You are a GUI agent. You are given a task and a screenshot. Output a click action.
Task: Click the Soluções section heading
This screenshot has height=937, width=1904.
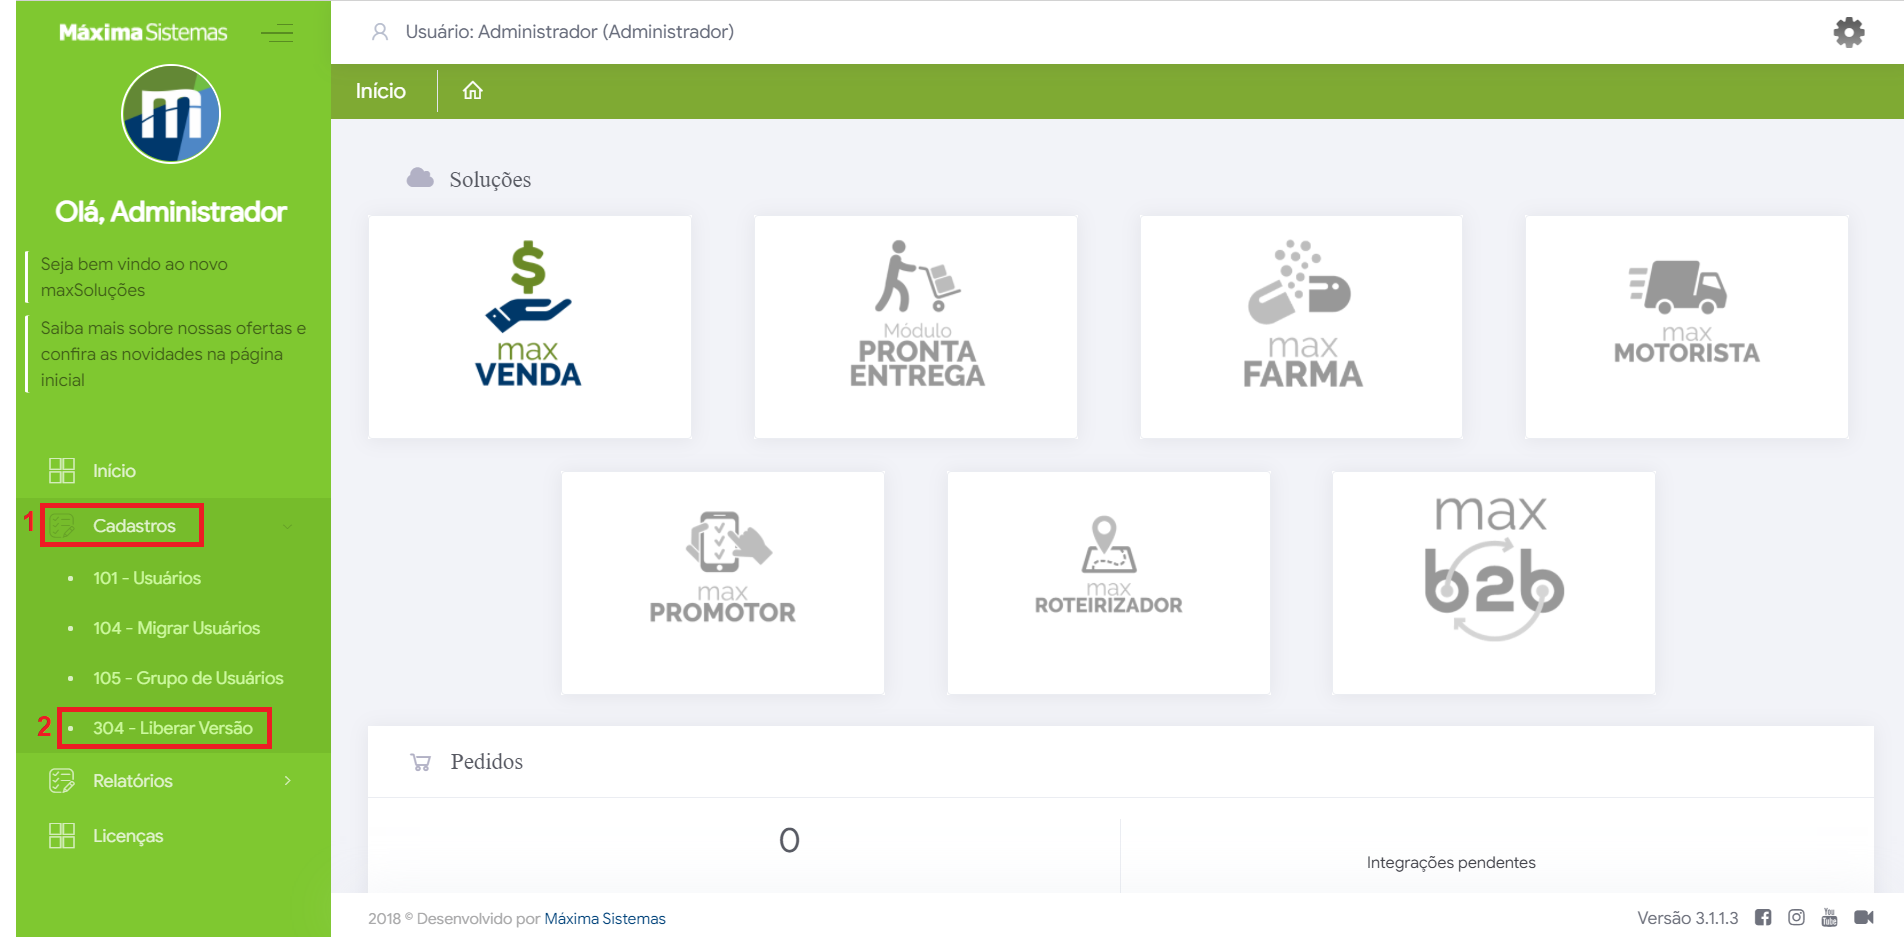click(x=490, y=180)
